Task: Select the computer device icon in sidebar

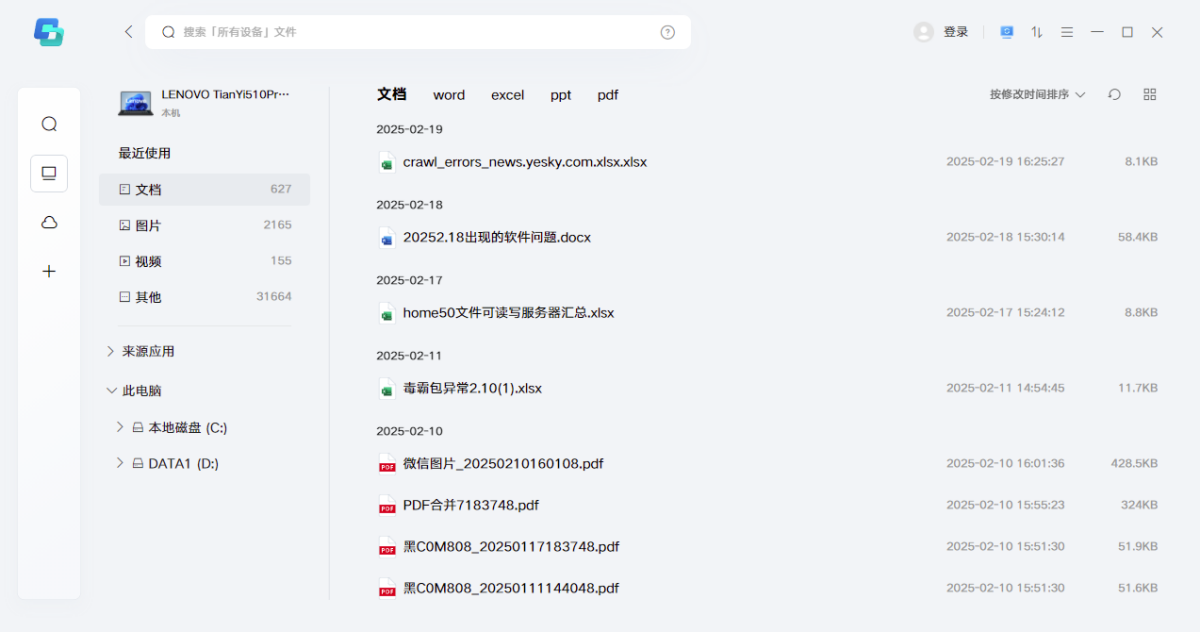Action: (49, 173)
